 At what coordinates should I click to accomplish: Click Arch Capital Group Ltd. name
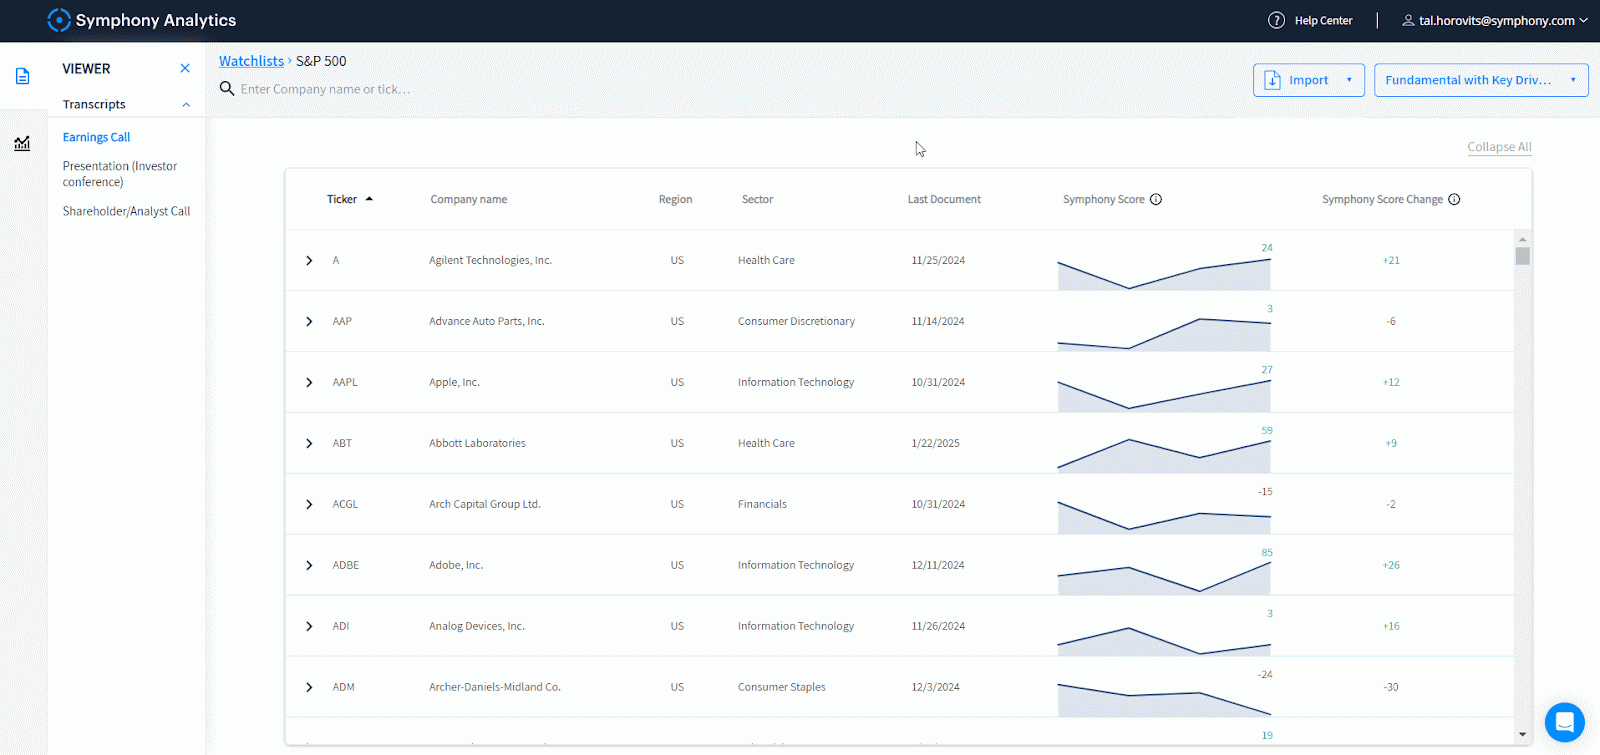[485, 504]
